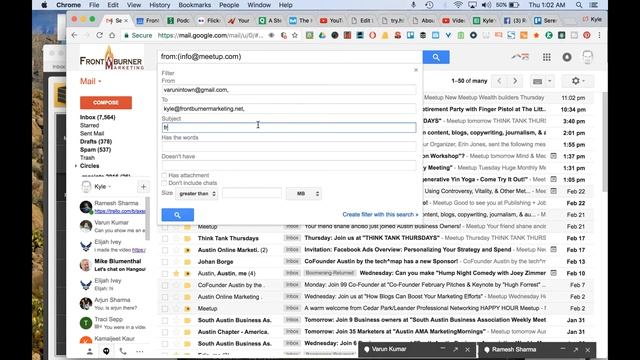Image resolution: width=640 pixels, height=360 pixels.
Task: Open Hangouts contacts icon at bottom
Action: click(90, 351)
